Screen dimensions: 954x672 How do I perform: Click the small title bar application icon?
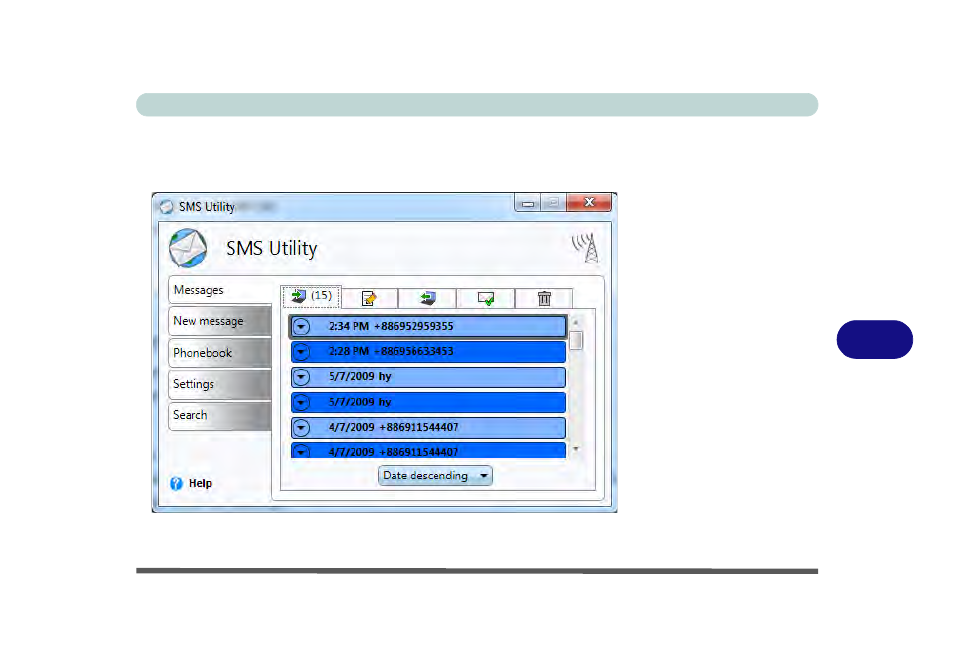point(166,207)
